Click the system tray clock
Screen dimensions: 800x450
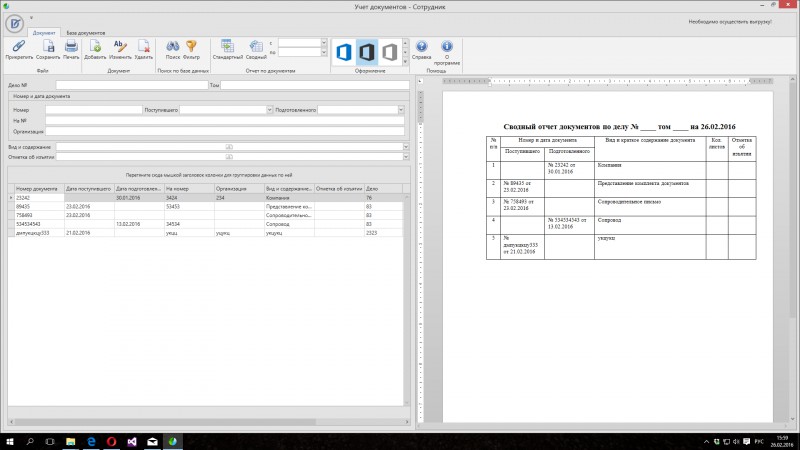[x=782, y=441]
